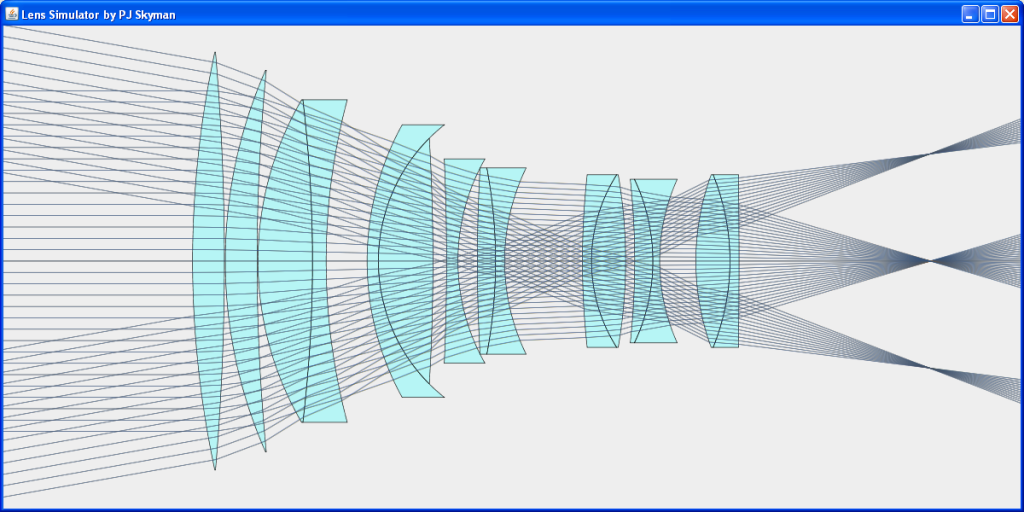Close the Lens Simulator window
This screenshot has width=1024, height=512.
(x=1009, y=14)
